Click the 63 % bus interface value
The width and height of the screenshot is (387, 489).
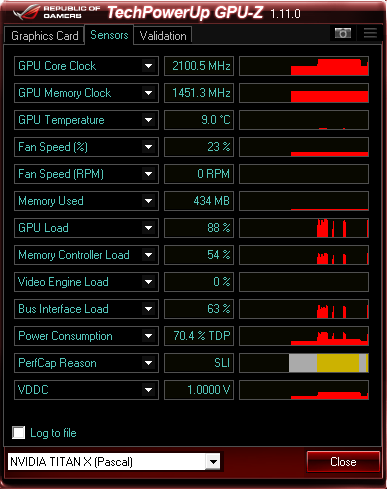[199, 309]
